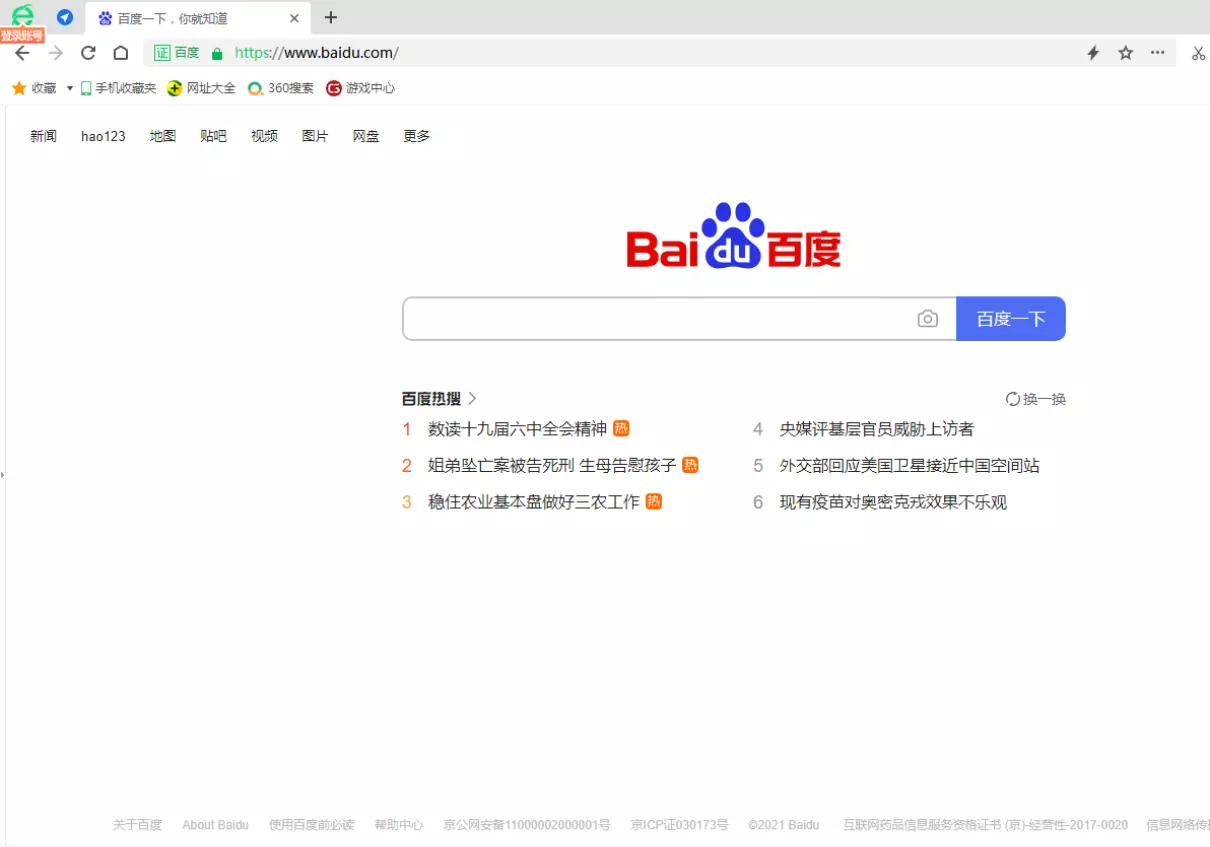Image resolution: width=1210 pixels, height=847 pixels.
Task: Open hao123 in Baidu navigation
Action: coord(103,136)
